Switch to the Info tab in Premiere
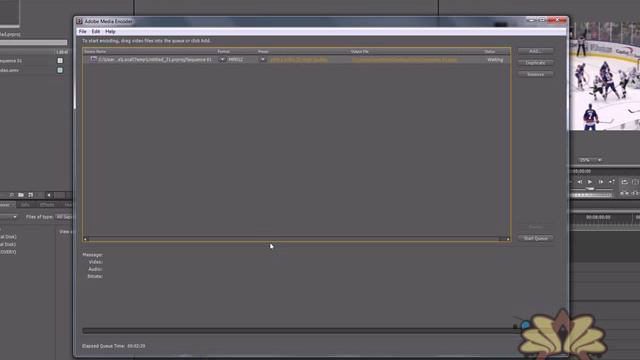 [x=25, y=204]
